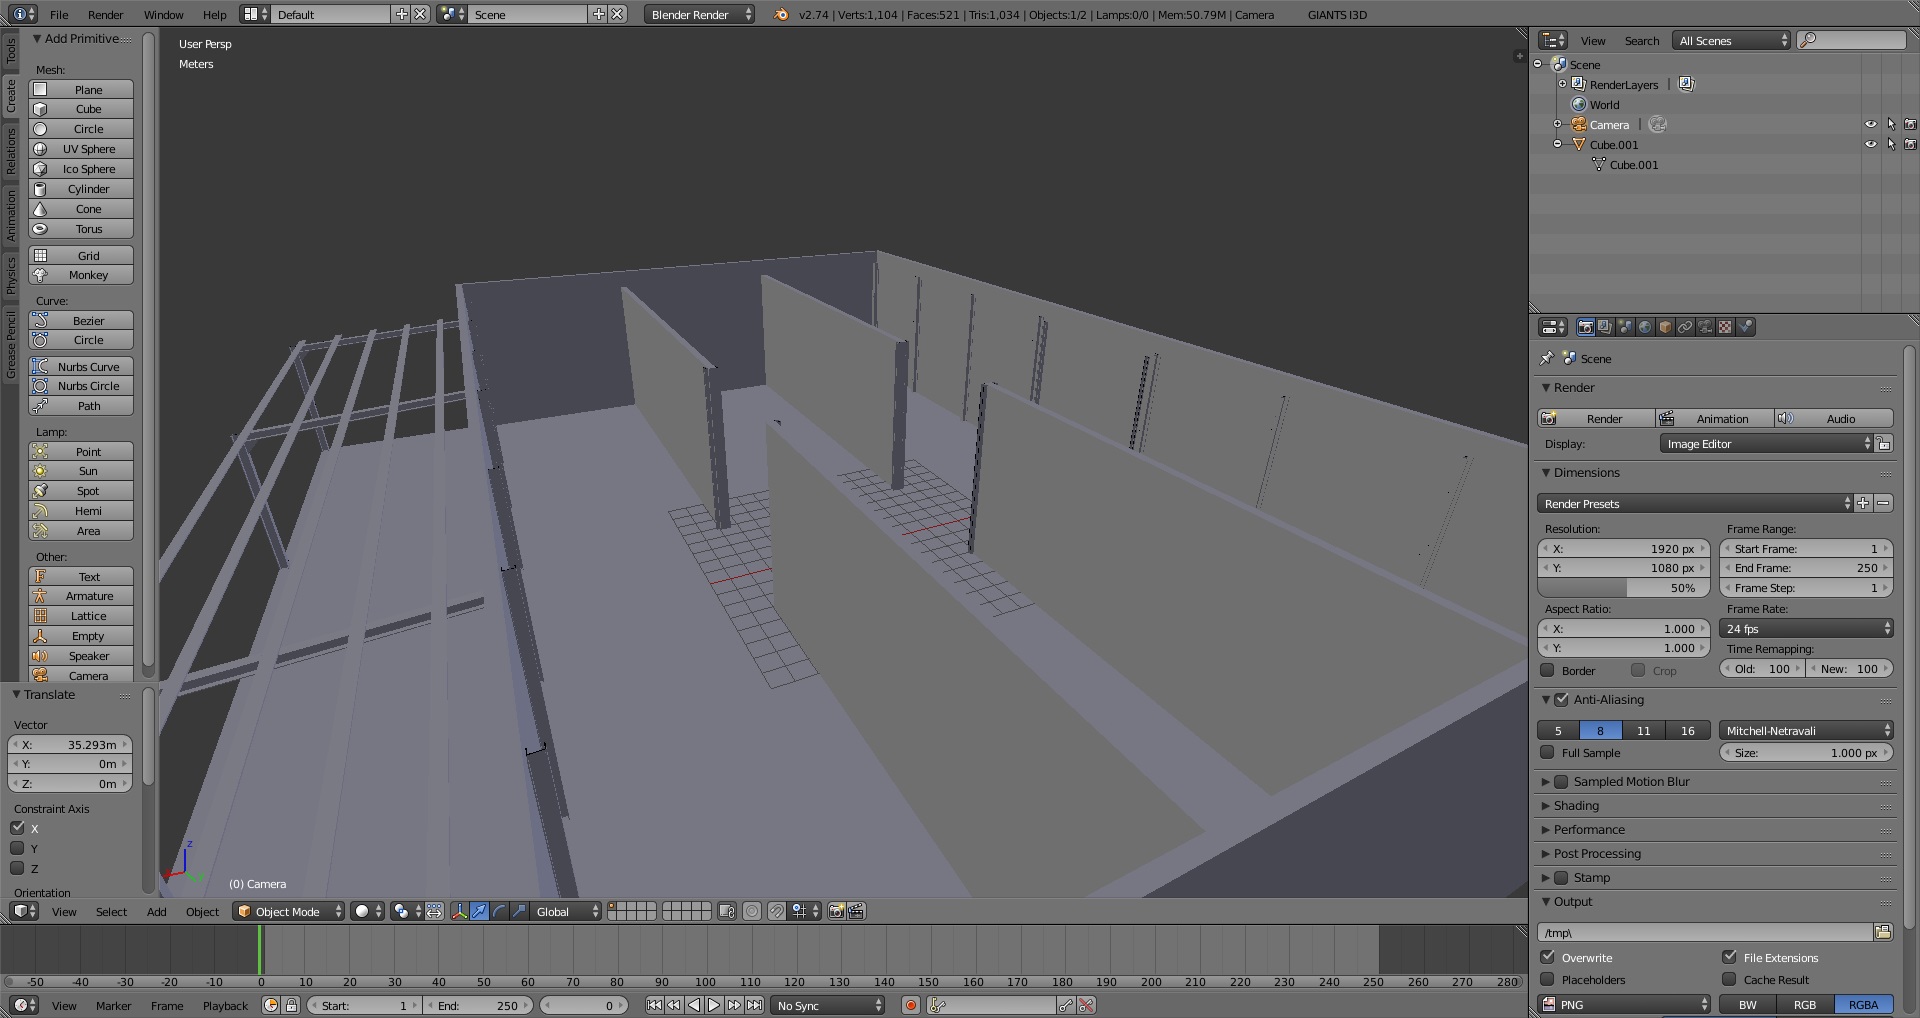1920x1018 pixels.
Task: Open the Object Mode selector
Action: [289, 911]
